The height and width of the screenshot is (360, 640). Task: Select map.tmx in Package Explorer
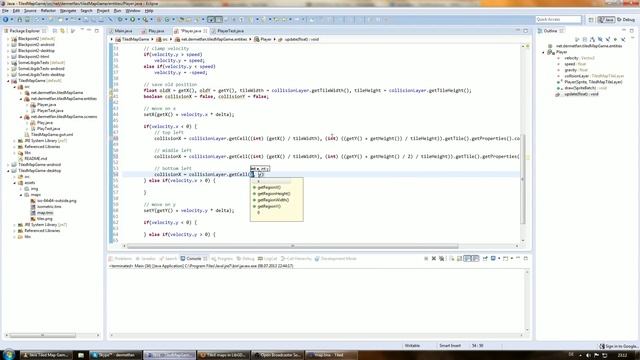[x=45, y=213]
